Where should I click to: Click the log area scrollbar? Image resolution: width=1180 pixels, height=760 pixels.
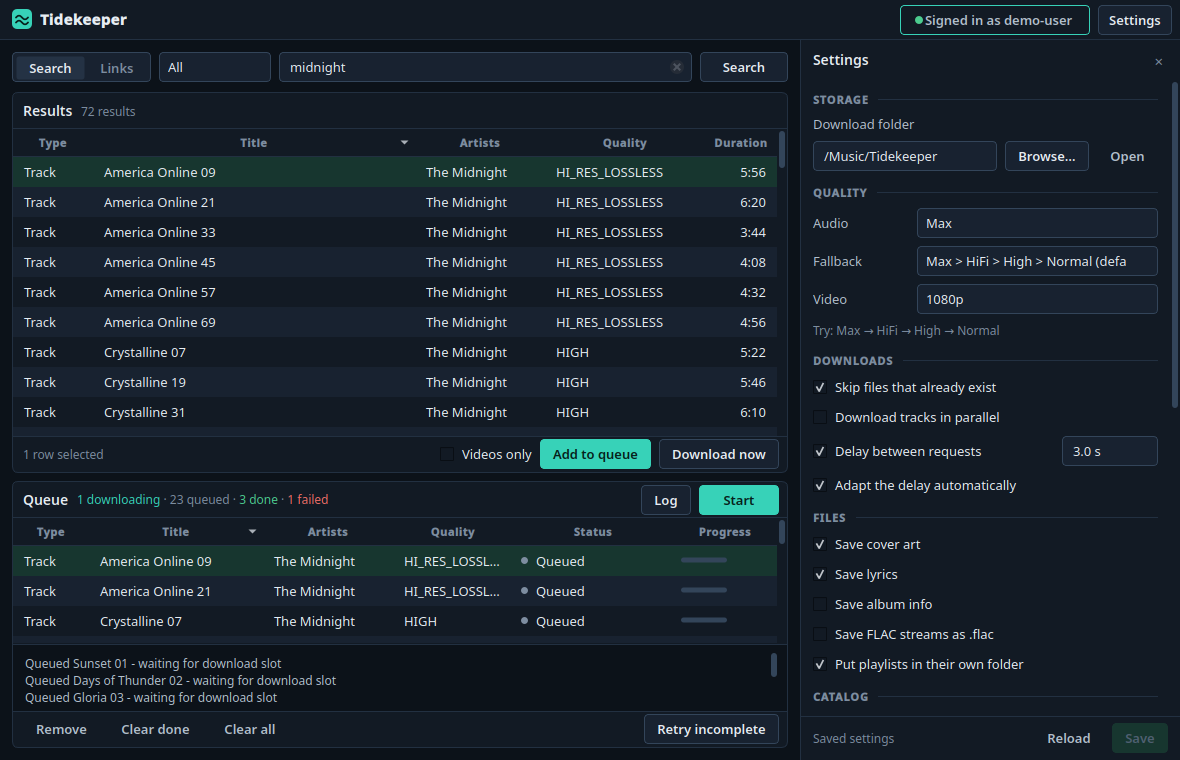[x=774, y=665]
